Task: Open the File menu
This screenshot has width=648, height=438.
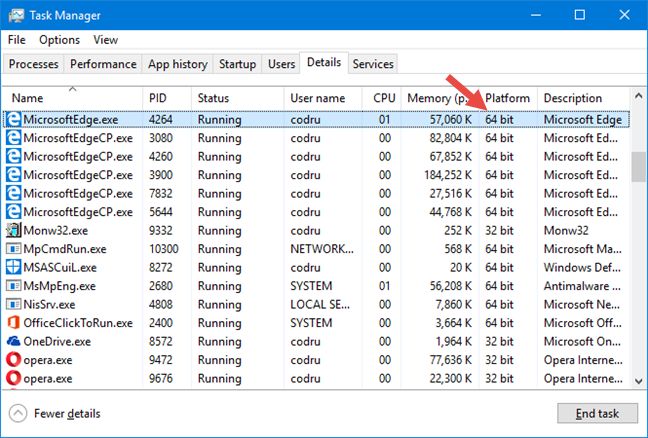Action: [x=17, y=40]
